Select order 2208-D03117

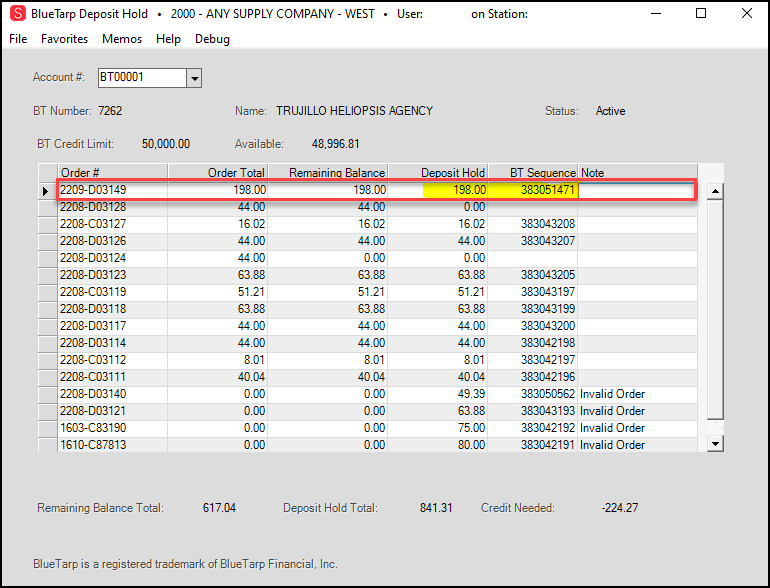(112, 326)
